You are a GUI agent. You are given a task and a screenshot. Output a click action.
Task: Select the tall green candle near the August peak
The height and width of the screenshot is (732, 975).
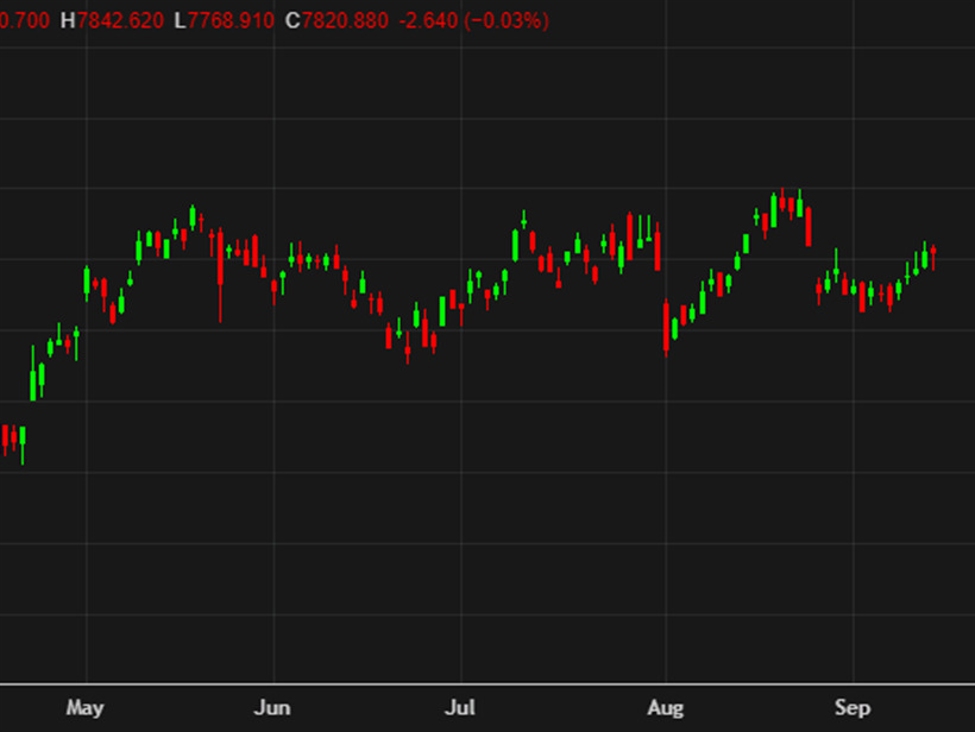coord(773,208)
